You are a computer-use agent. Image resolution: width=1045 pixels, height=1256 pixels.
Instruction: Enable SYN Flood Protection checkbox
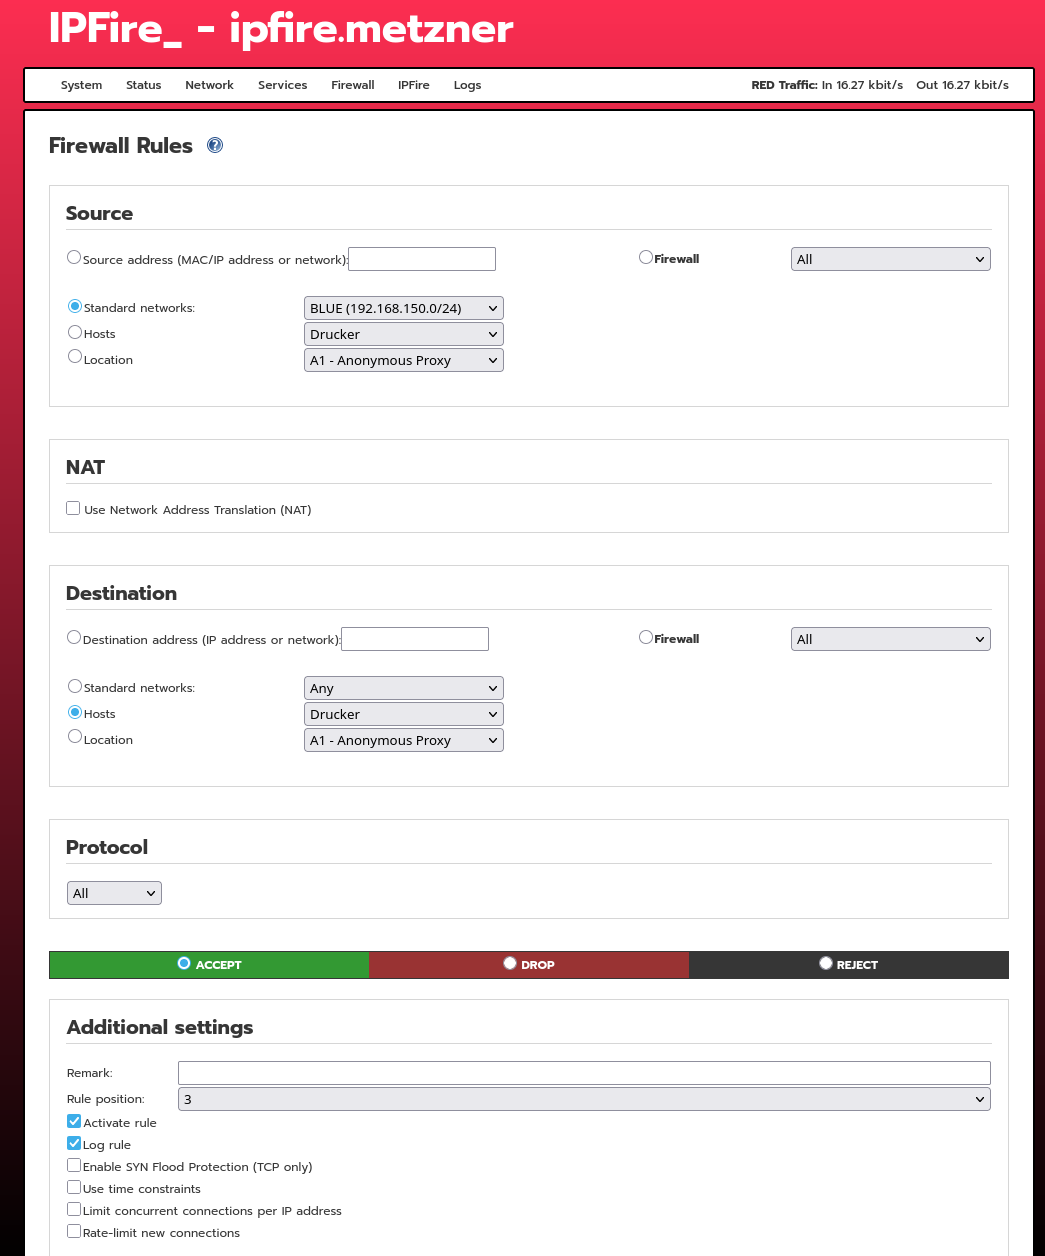(74, 1165)
